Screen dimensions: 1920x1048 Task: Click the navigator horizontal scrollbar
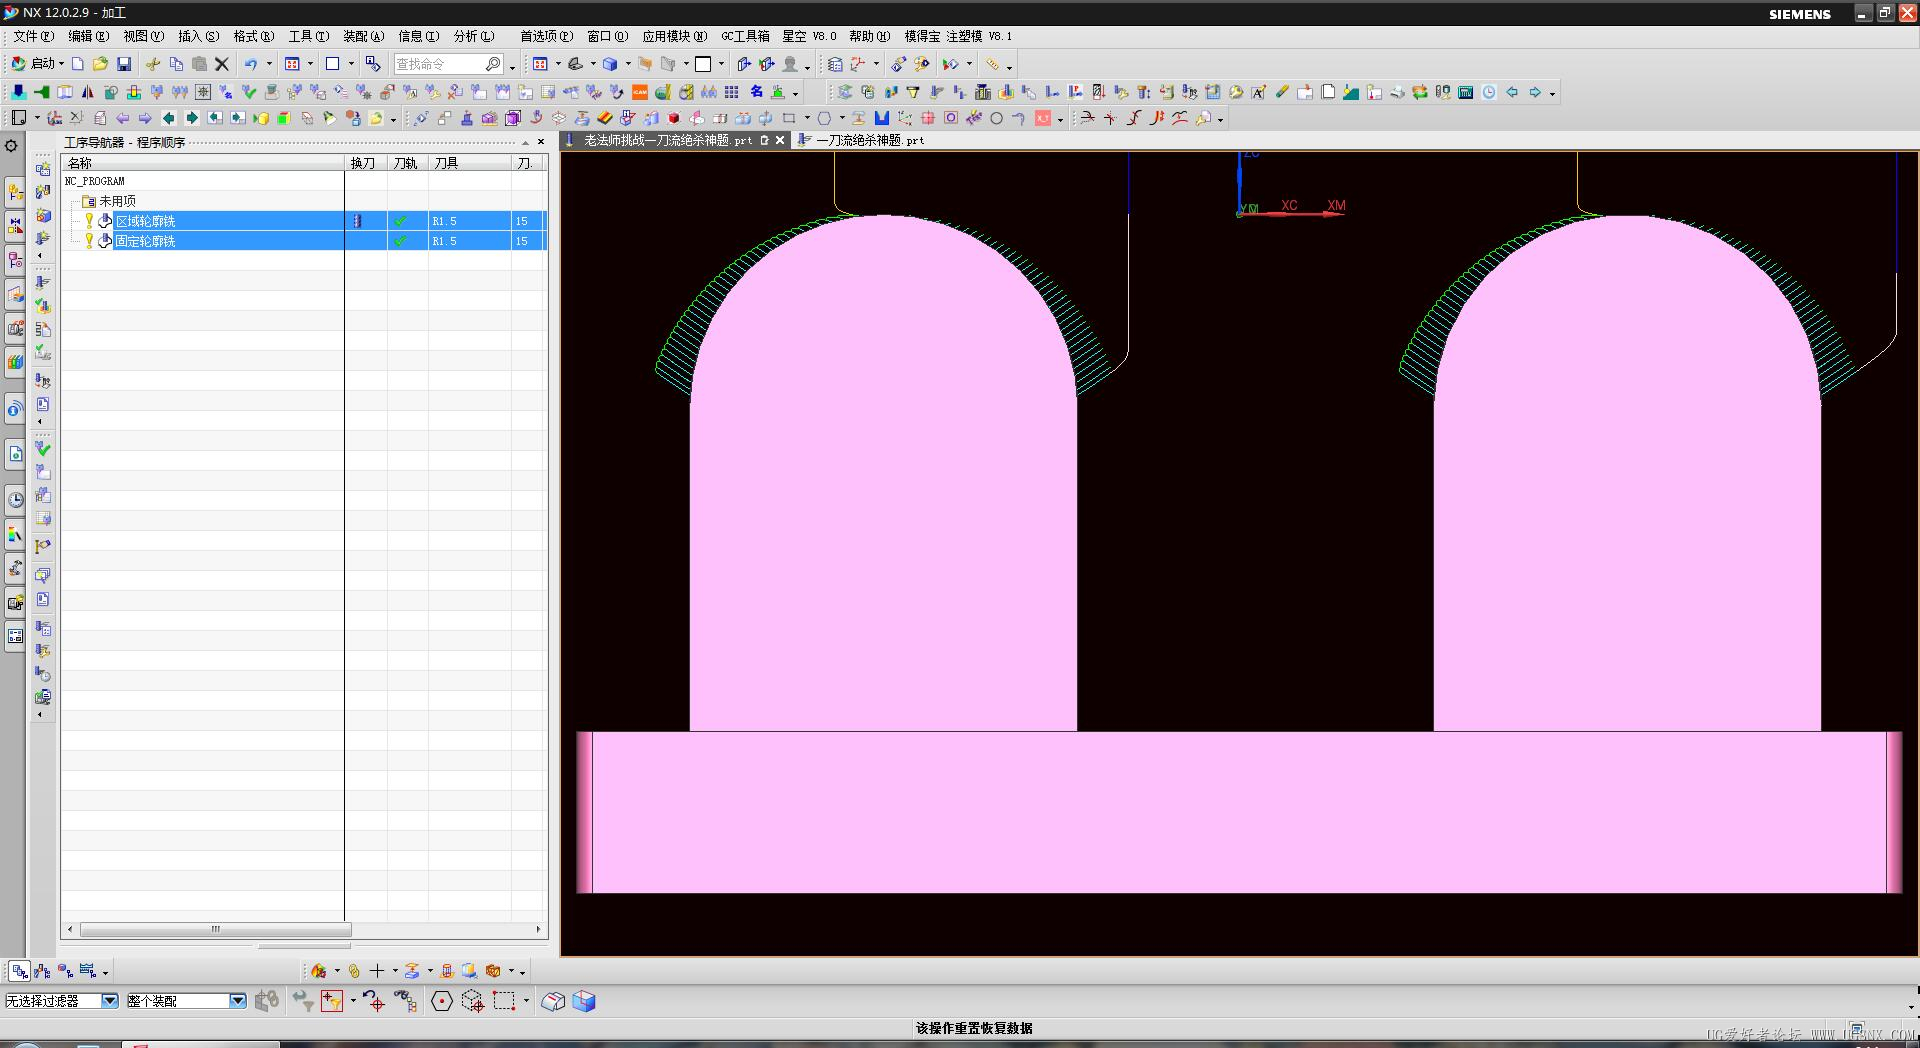pyautogui.click(x=215, y=929)
